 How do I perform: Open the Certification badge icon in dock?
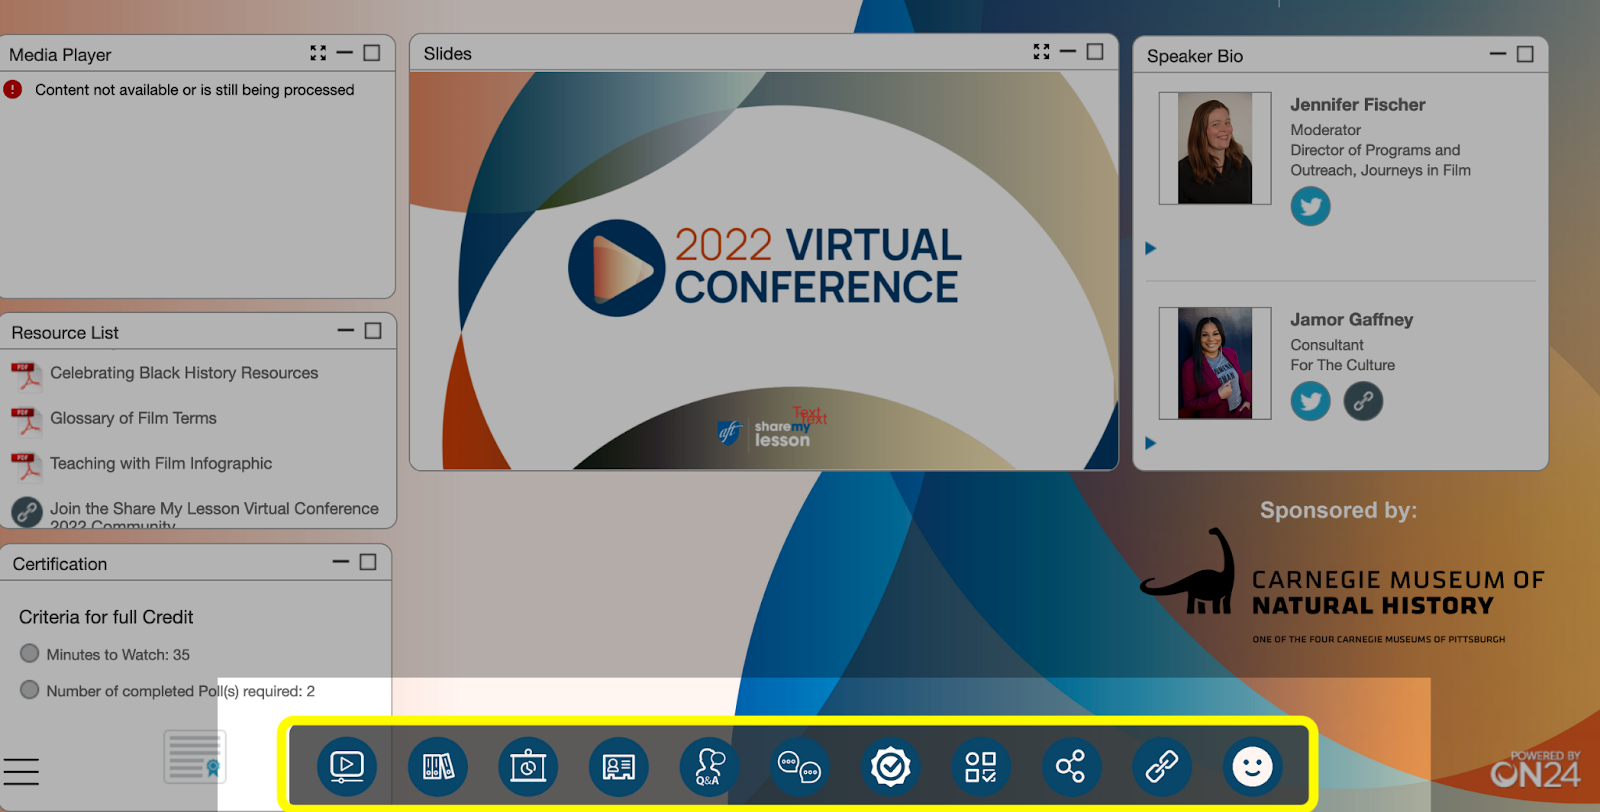pyautogui.click(x=890, y=767)
